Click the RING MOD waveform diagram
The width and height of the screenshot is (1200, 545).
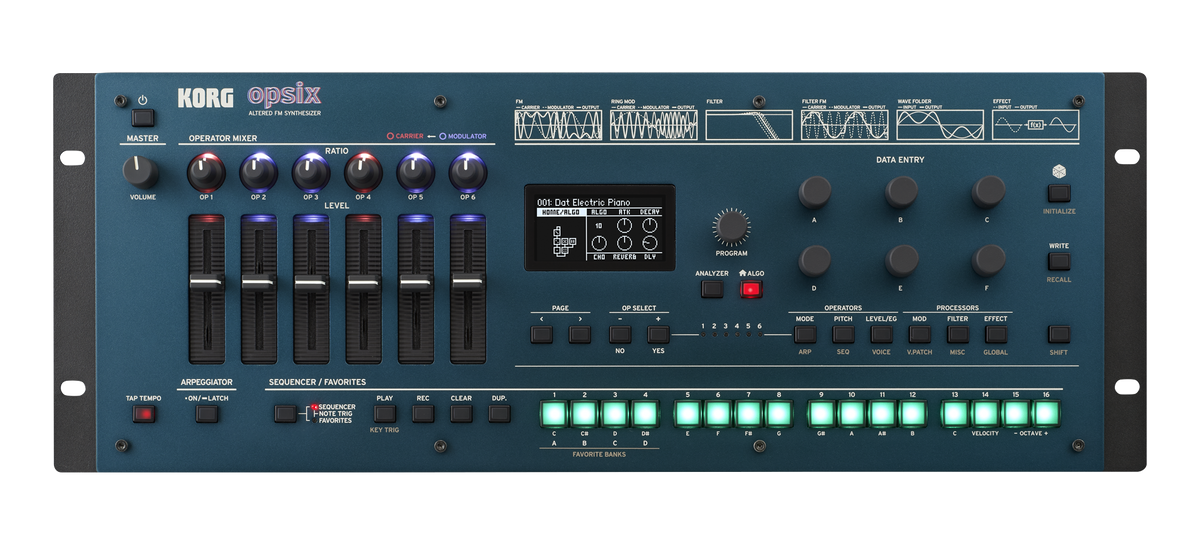click(x=654, y=125)
